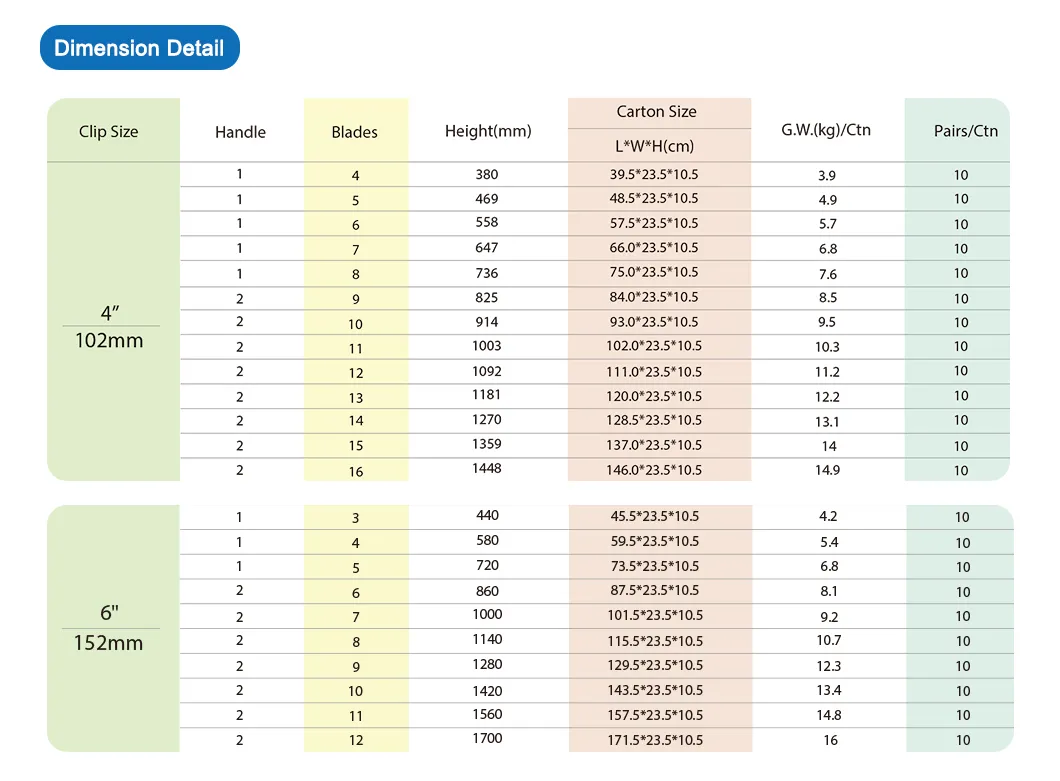Image resolution: width=1060 pixels, height=781 pixels.
Task: Click the gross weight 16 cell
Action: click(828, 740)
